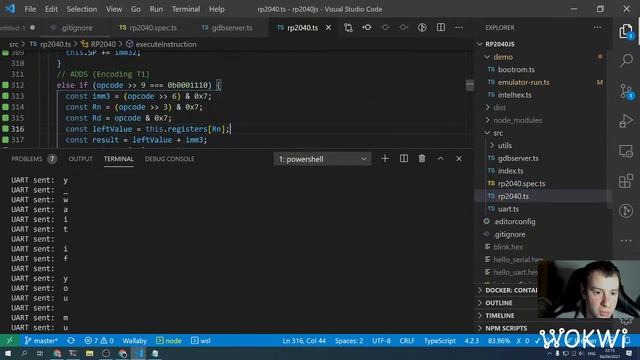Viewport: 640px width, 360px height.
Task: Close the terminal panel
Action: coord(459,158)
